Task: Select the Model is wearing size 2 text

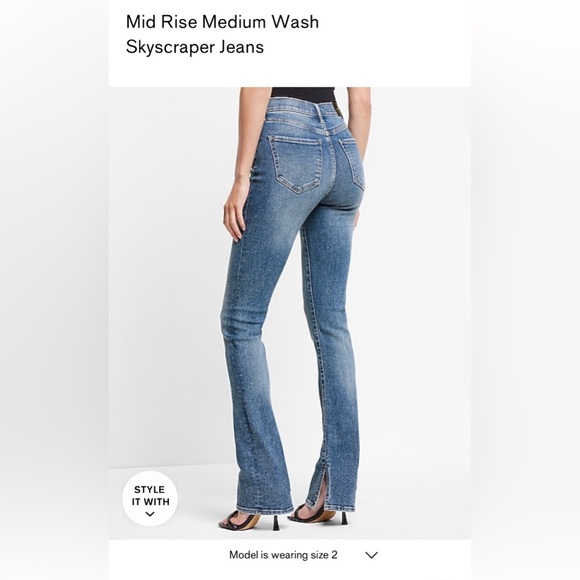Action: coord(283,555)
